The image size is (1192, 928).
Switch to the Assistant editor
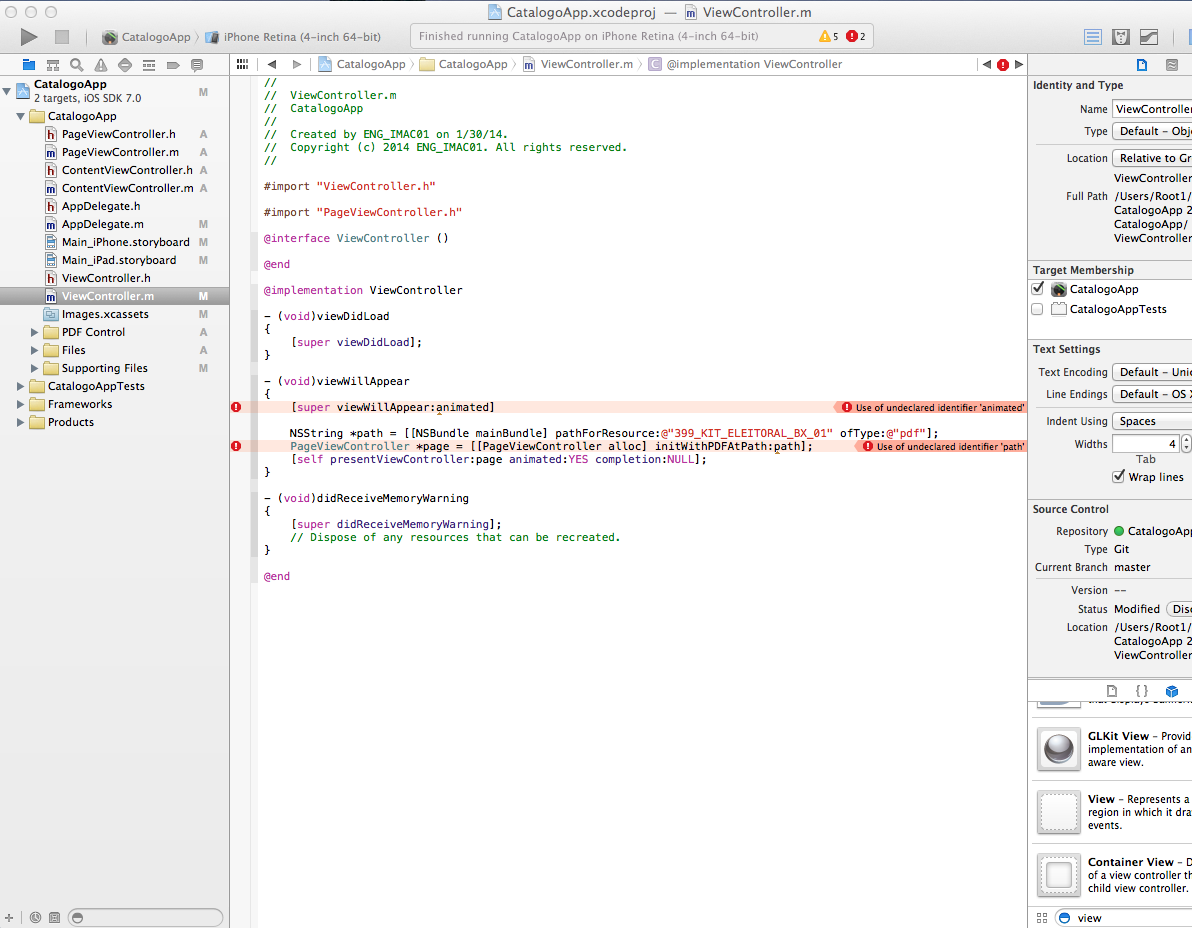point(1121,37)
